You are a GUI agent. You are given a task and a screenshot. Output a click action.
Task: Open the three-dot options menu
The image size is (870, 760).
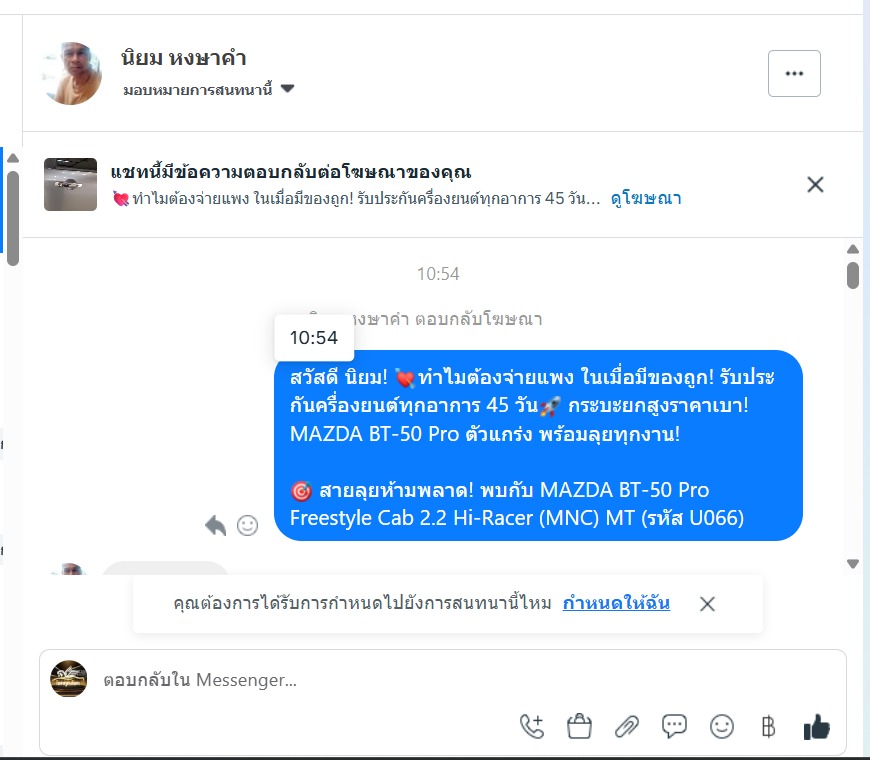(x=794, y=73)
